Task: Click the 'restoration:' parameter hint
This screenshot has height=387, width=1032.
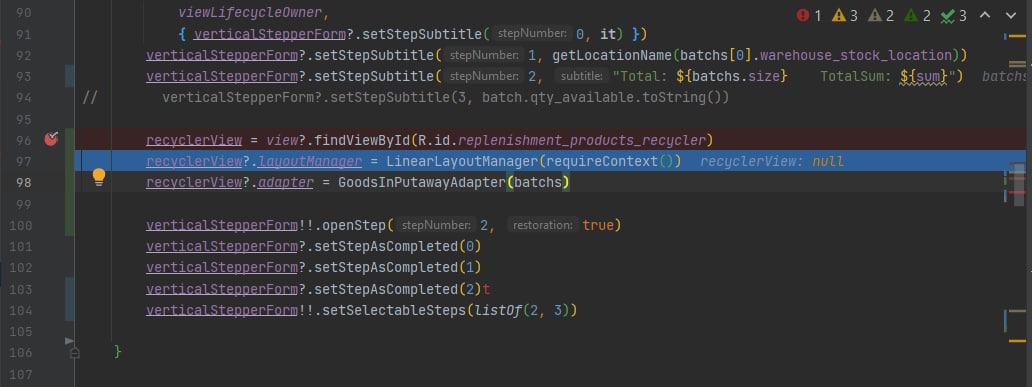Action: pos(543,225)
